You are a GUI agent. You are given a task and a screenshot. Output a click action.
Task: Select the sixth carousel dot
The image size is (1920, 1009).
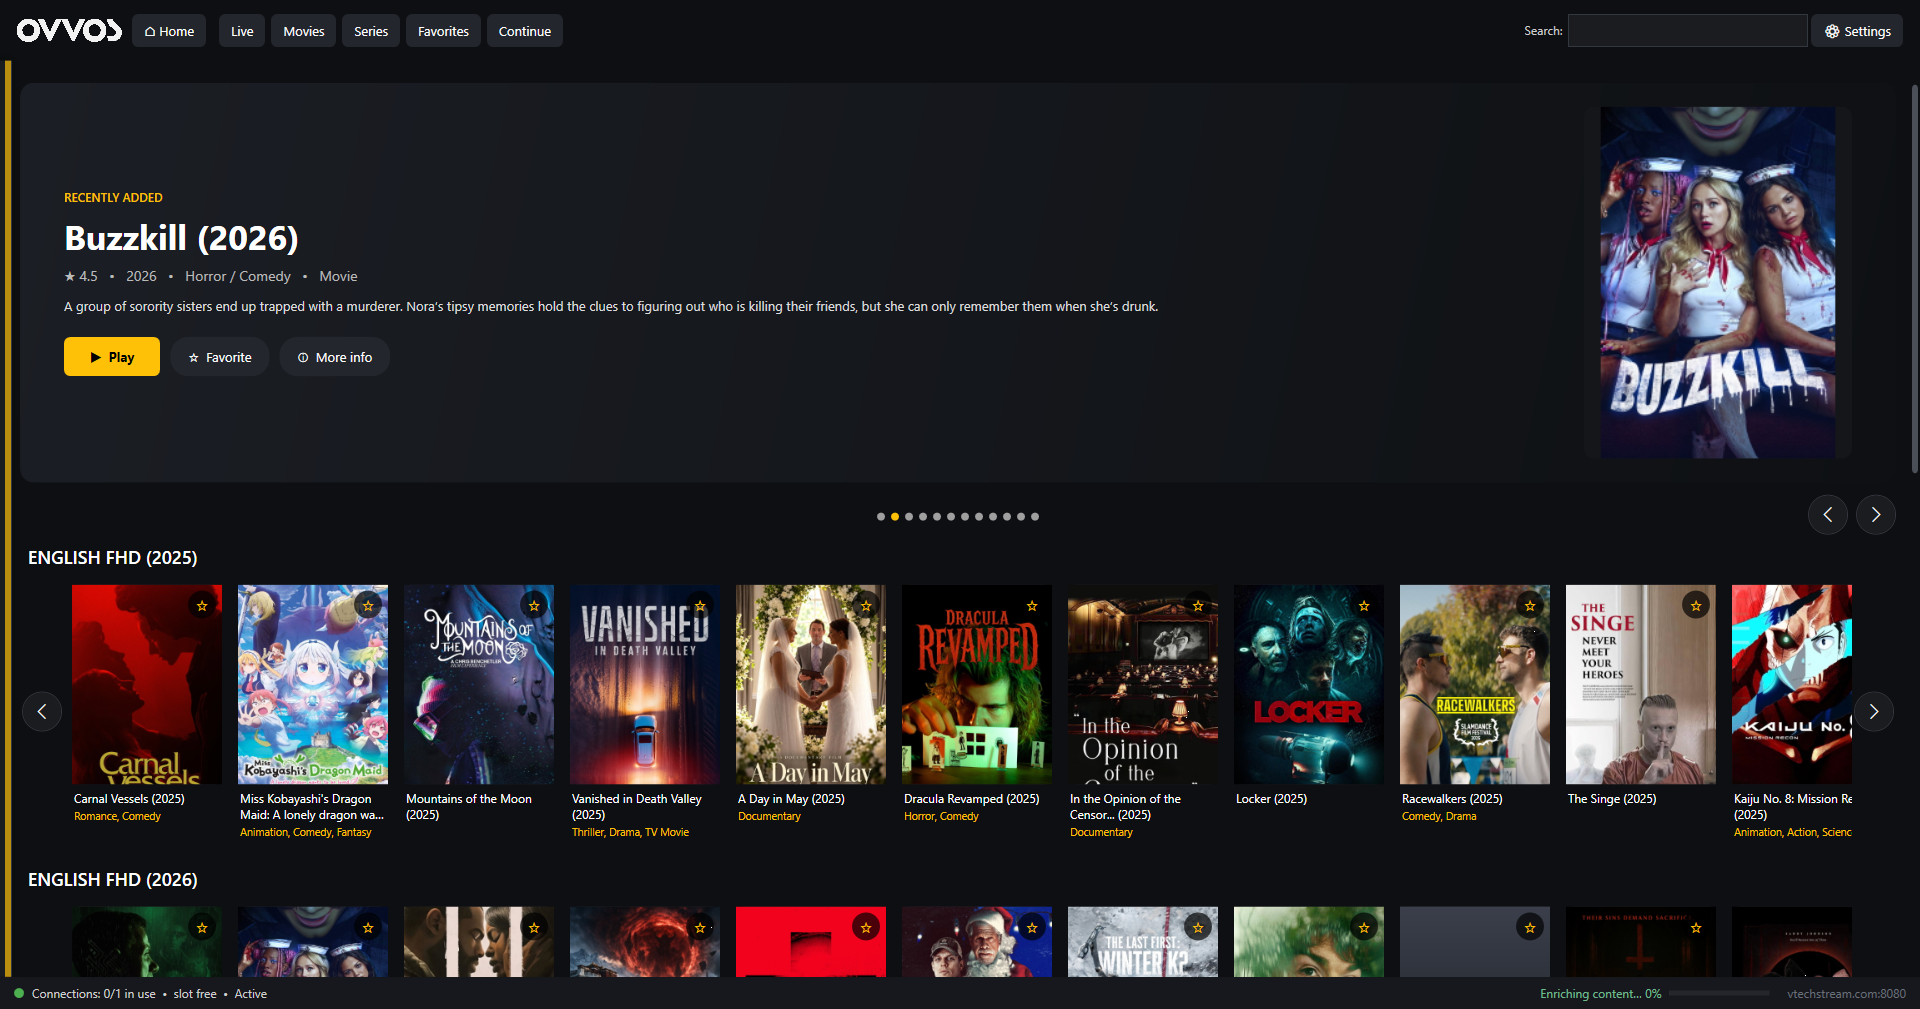[951, 517]
